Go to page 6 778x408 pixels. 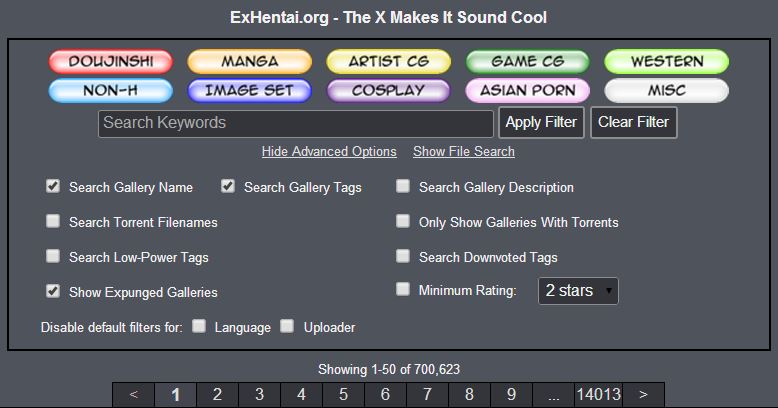pos(386,395)
